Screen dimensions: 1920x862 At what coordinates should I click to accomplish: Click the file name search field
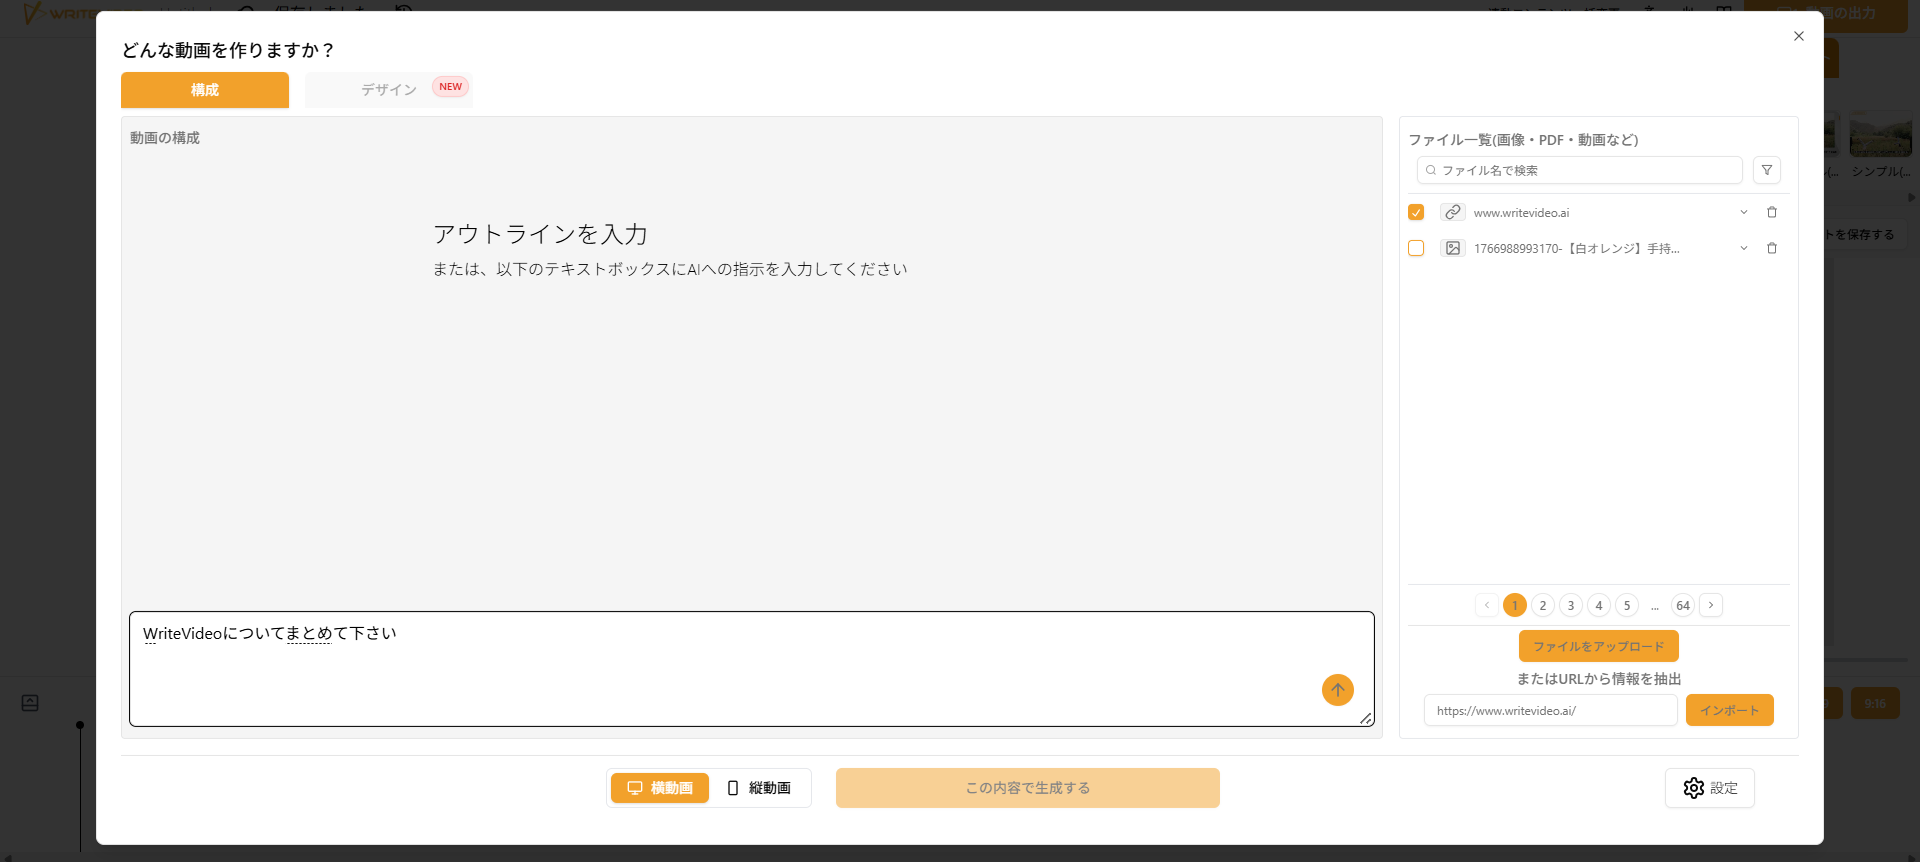click(1579, 170)
